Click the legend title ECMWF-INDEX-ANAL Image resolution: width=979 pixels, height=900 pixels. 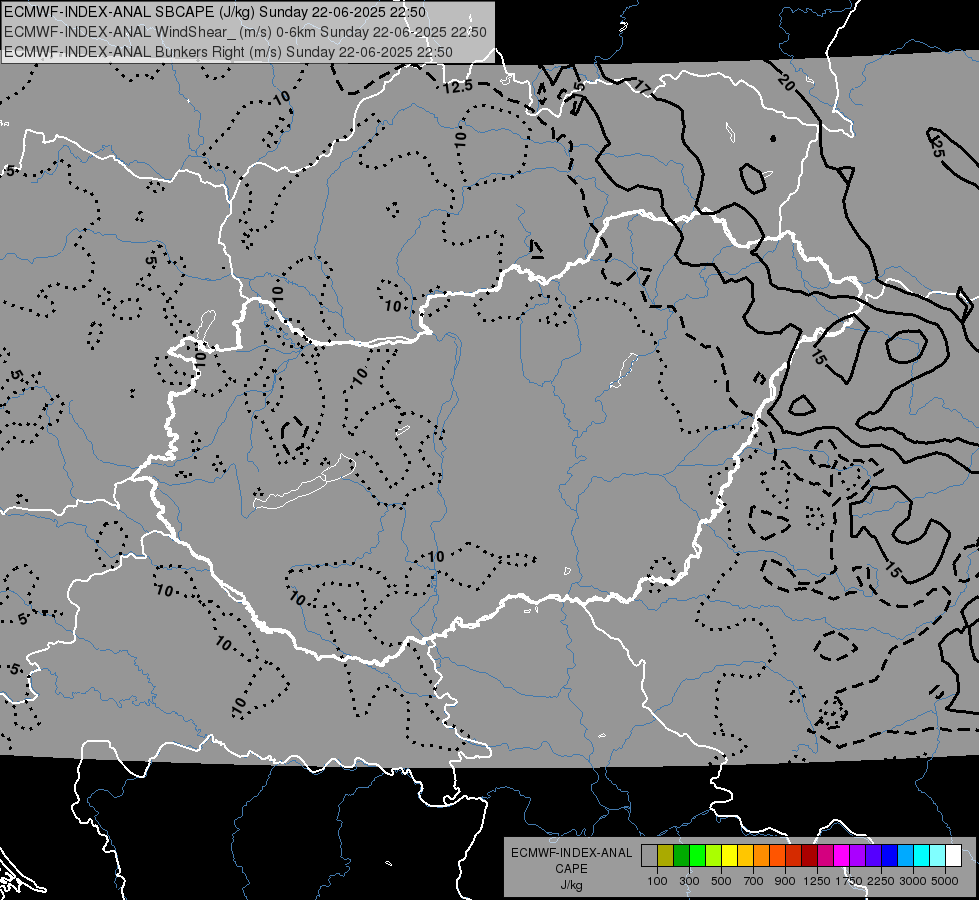coord(571,853)
